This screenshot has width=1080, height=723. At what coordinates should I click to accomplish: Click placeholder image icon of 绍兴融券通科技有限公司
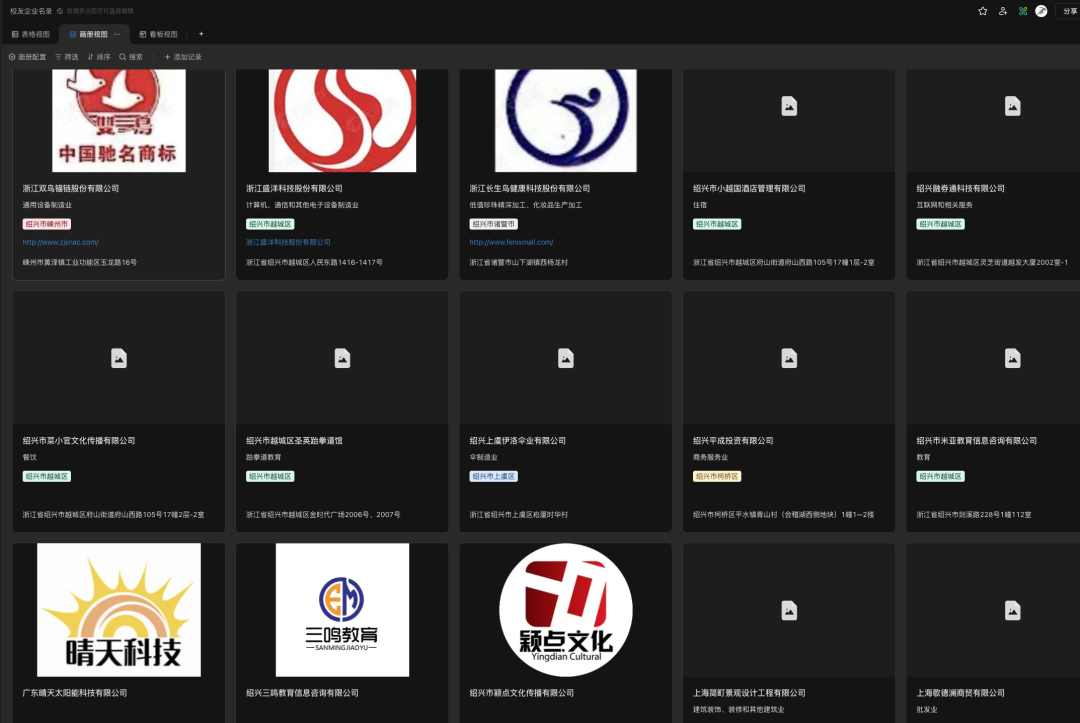pyautogui.click(x=1012, y=106)
